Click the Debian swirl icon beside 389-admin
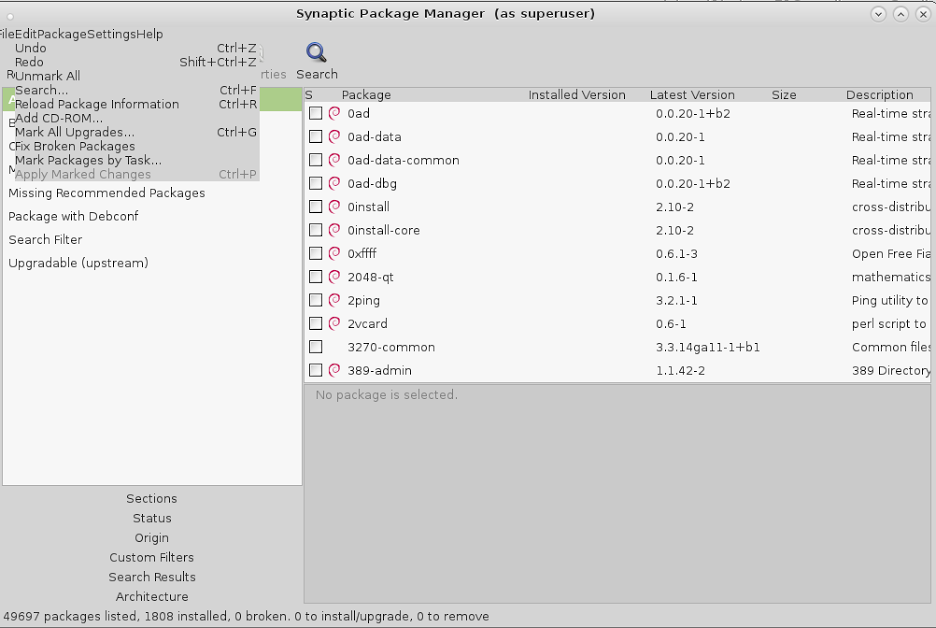The image size is (936, 628). click(x=334, y=370)
